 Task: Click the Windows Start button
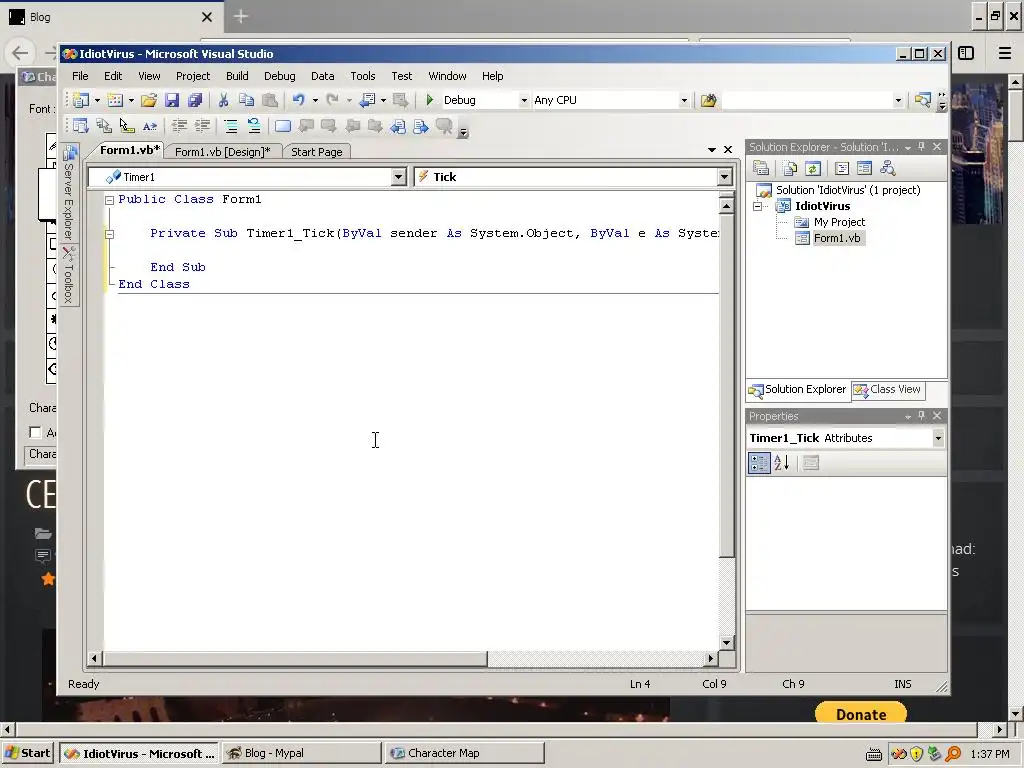[x=28, y=753]
